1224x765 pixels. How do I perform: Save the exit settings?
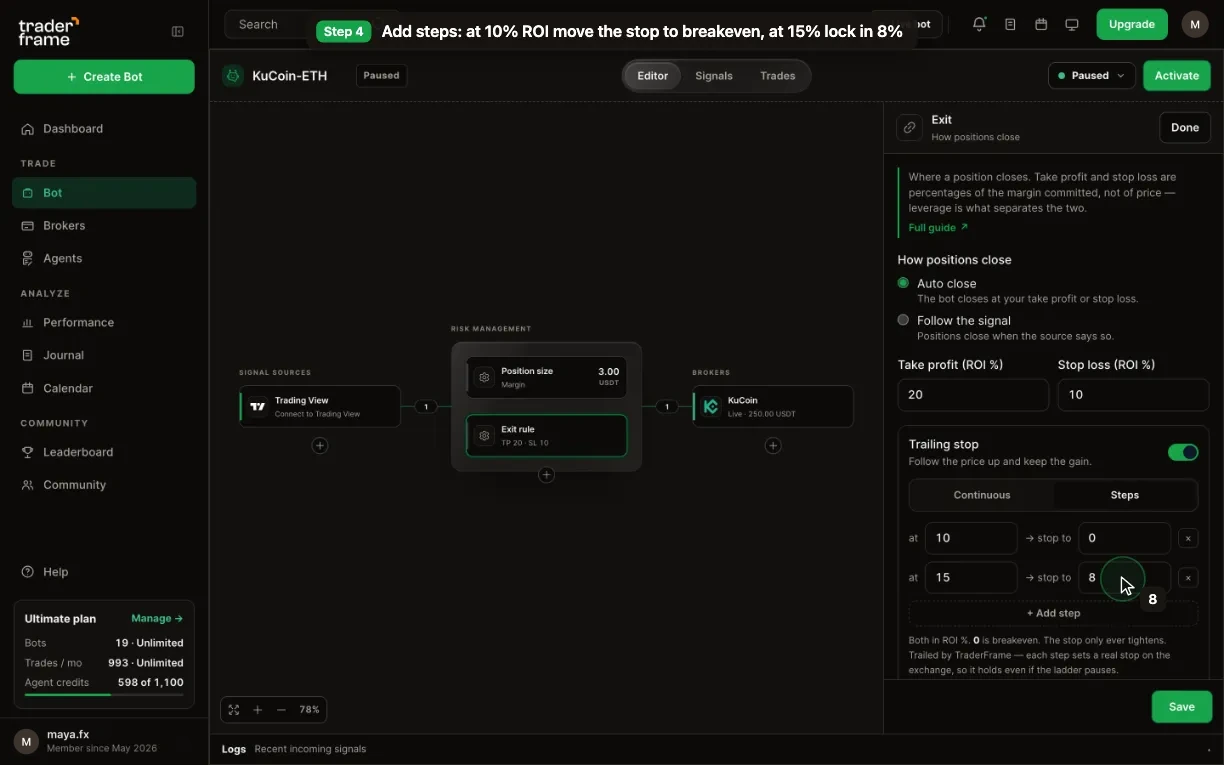click(1182, 707)
